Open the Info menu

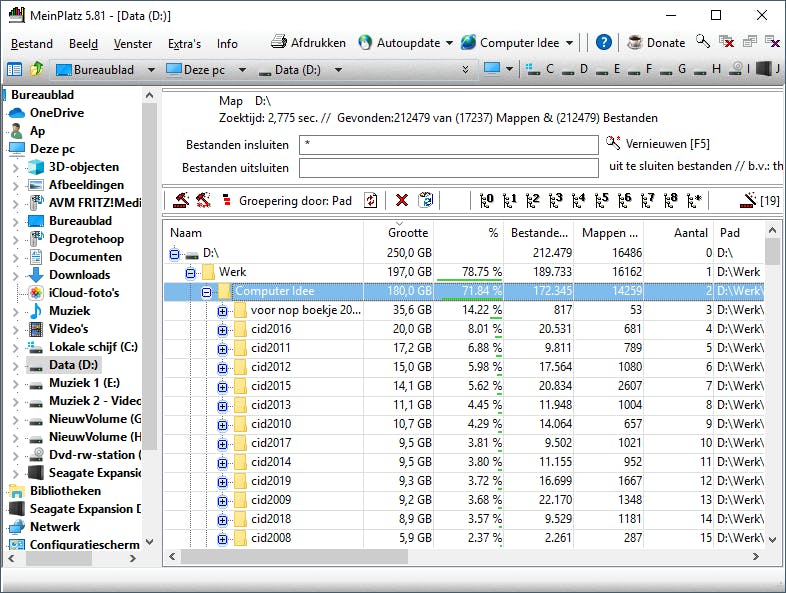[227, 44]
